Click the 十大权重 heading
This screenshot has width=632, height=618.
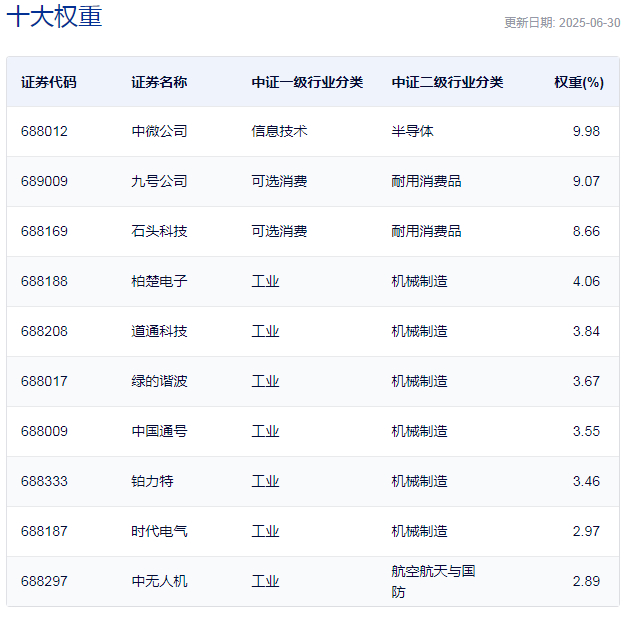coord(54,17)
